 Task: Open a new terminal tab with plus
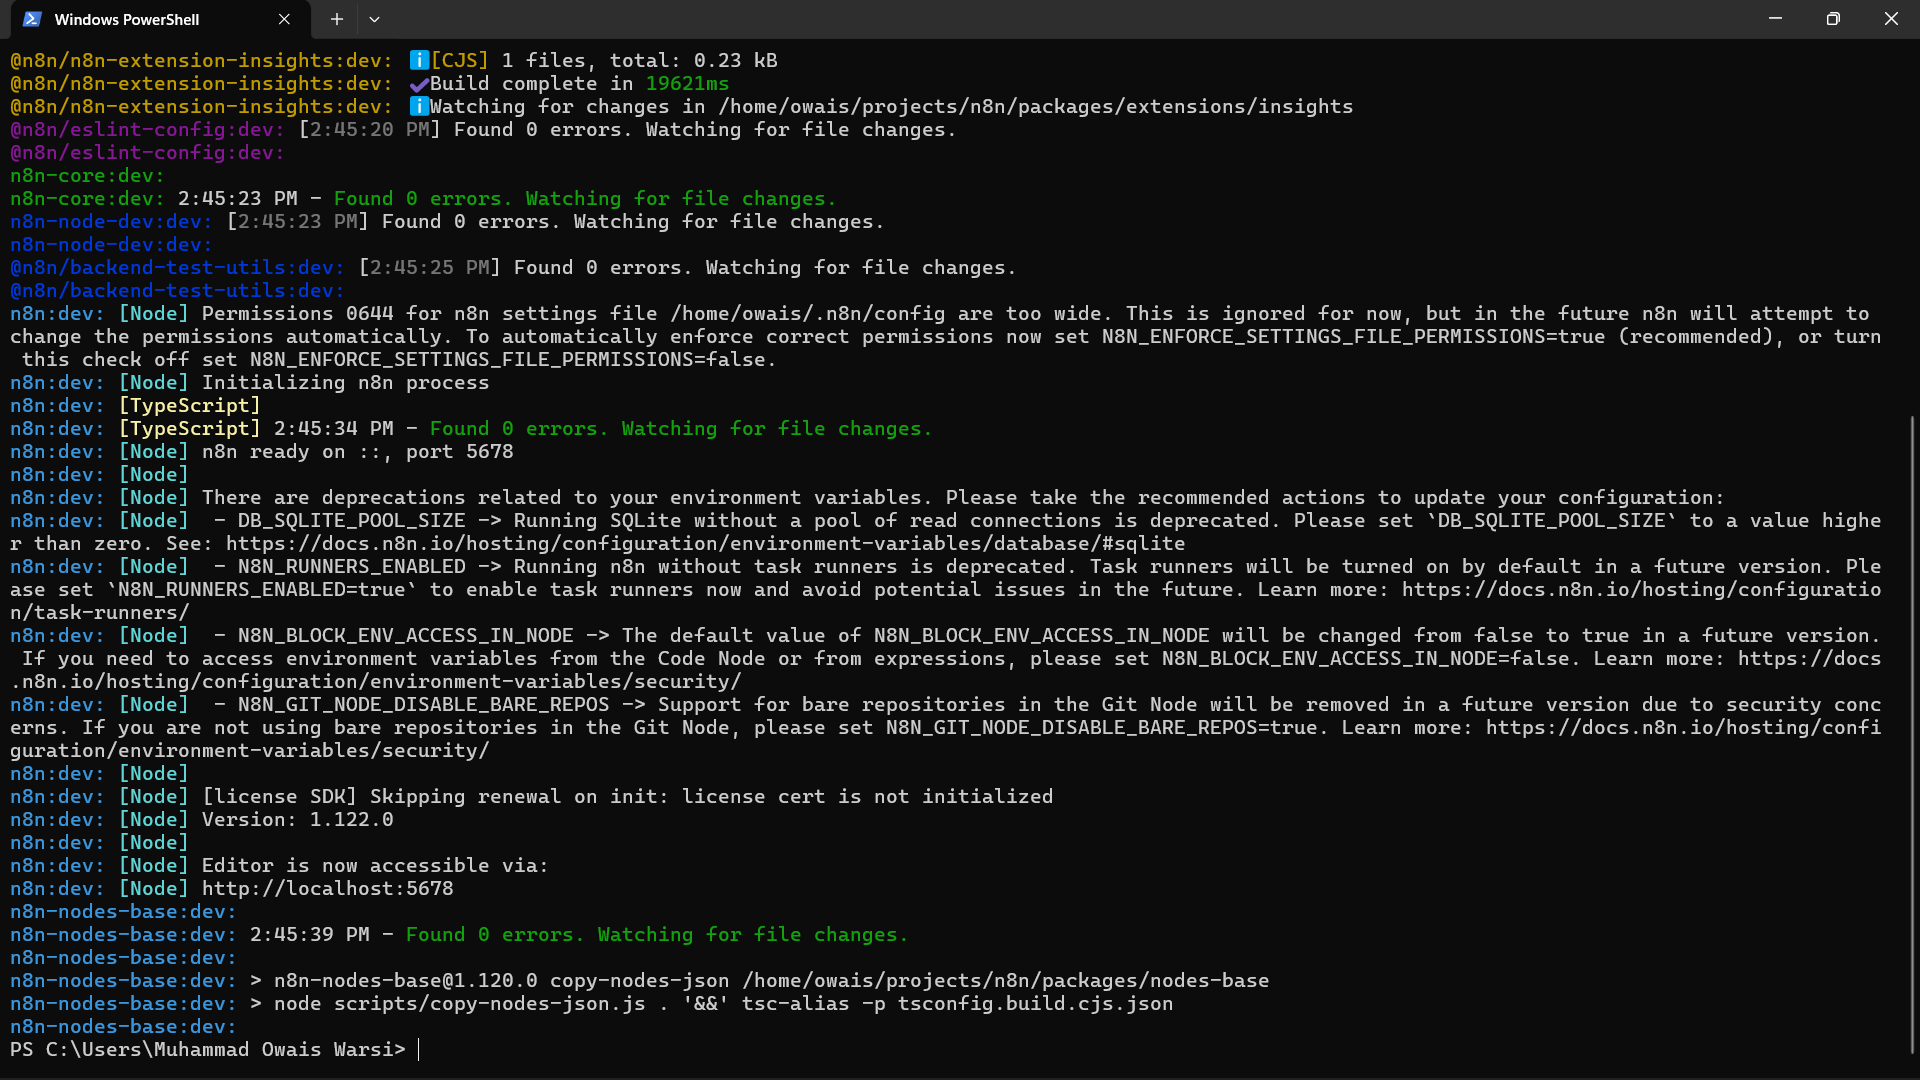(x=337, y=19)
